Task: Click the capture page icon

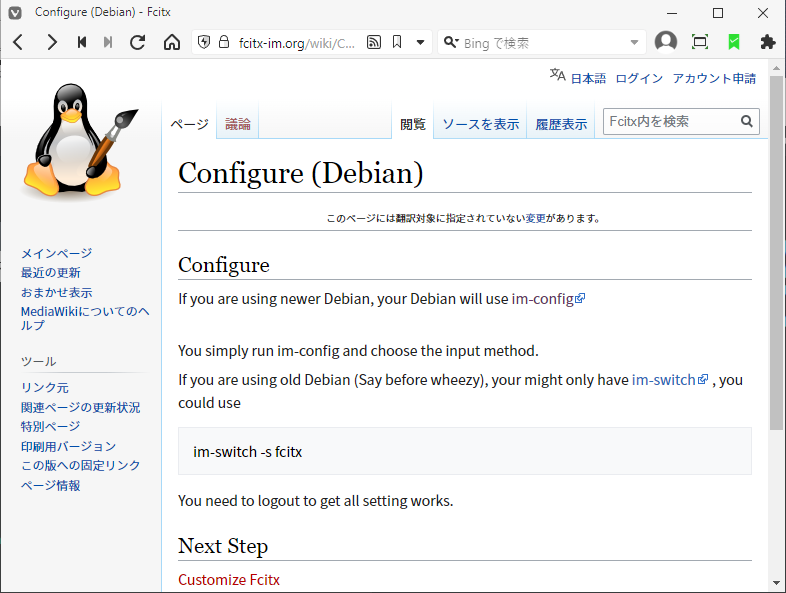Action: [700, 42]
